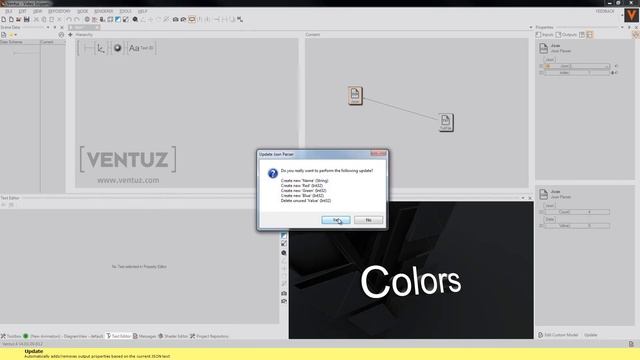The height and width of the screenshot is (360, 640).
Task: Click the Ventuz logo at top right
Action: point(631,16)
